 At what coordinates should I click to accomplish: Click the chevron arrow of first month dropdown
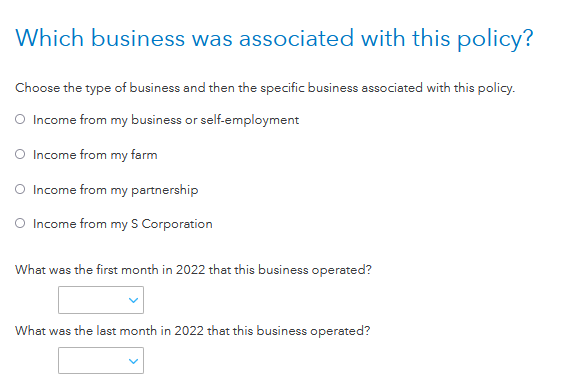134,300
